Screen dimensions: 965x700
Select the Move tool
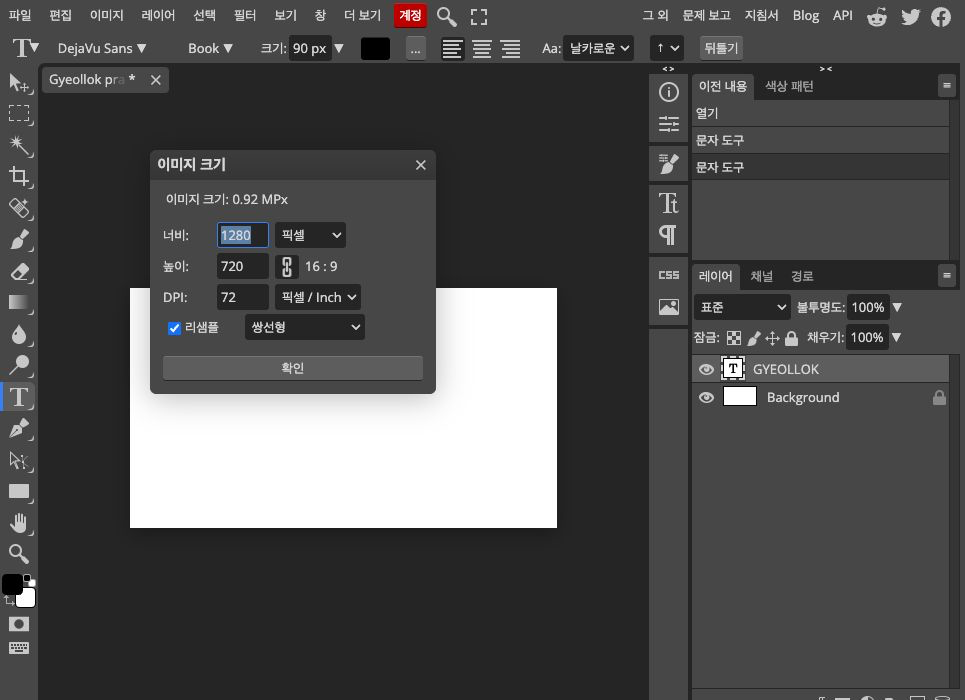18,82
